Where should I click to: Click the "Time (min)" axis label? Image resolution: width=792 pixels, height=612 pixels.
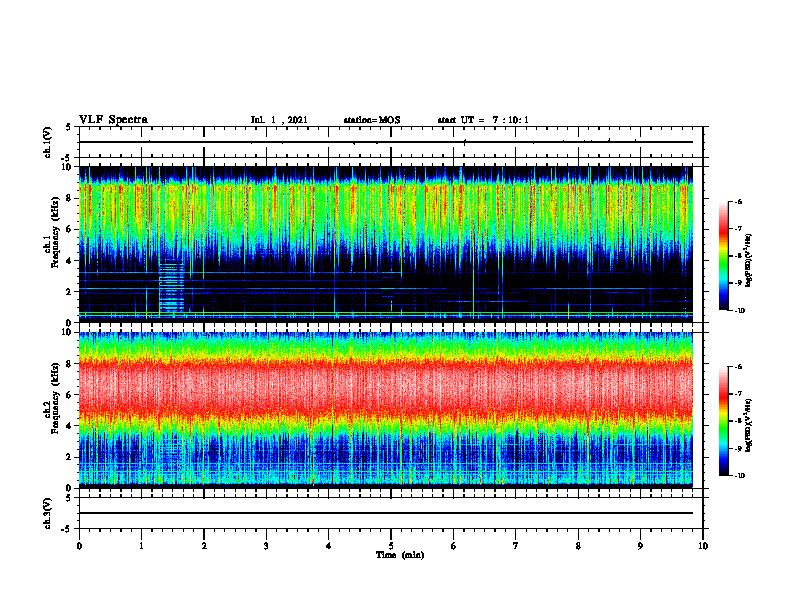pos(400,555)
